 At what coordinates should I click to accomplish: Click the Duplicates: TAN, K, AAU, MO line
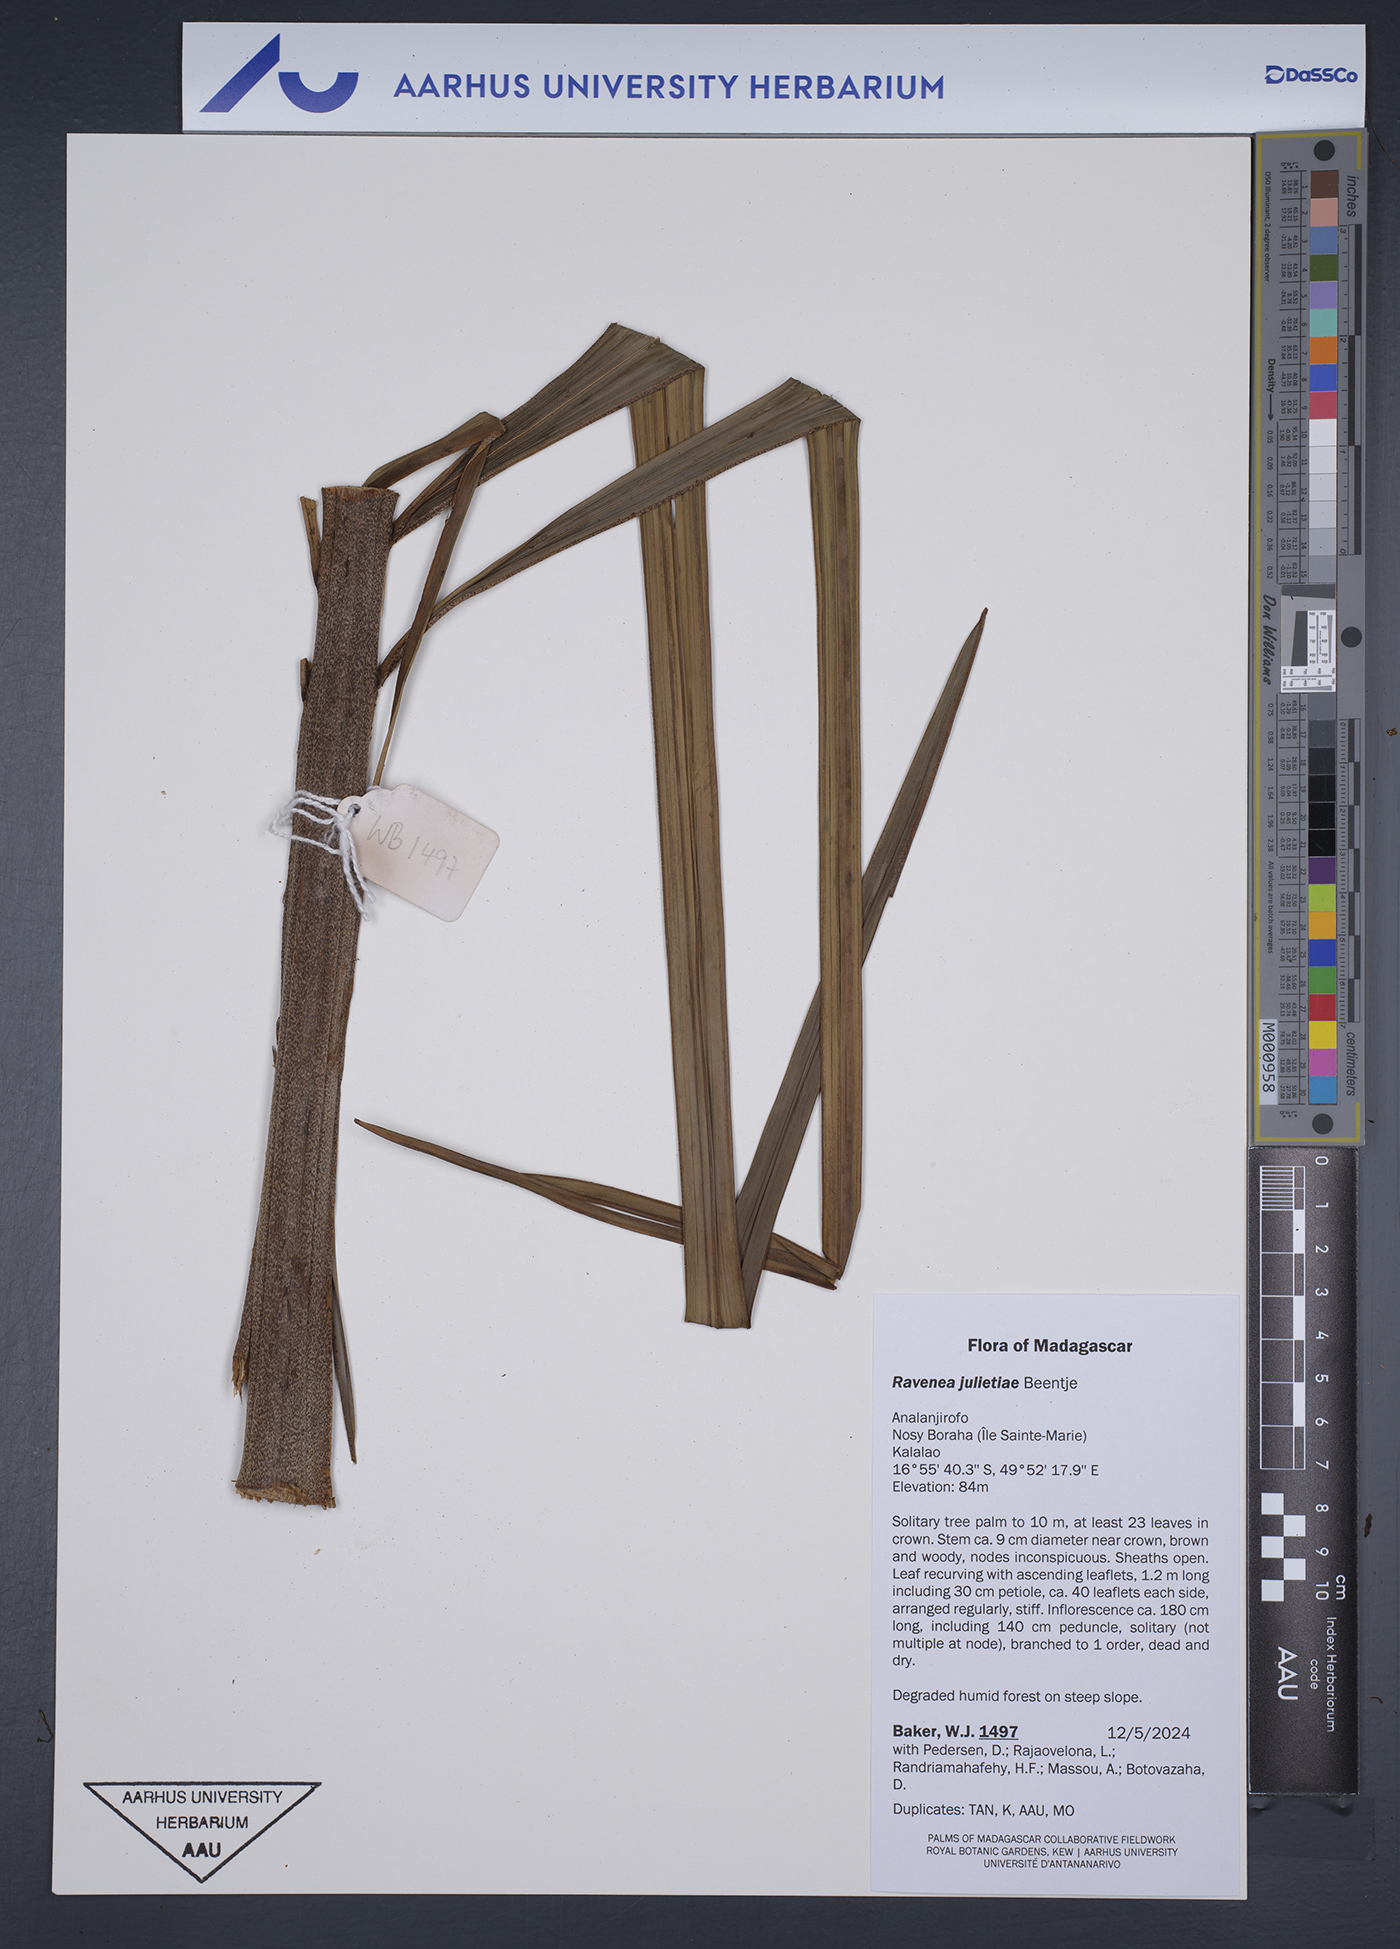point(982,1810)
